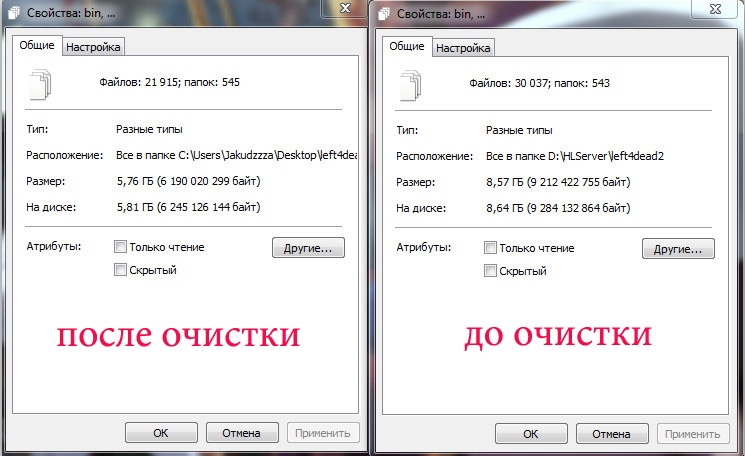Close the left properties window
The image size is (745, 456).
click(x=345, y=8)
